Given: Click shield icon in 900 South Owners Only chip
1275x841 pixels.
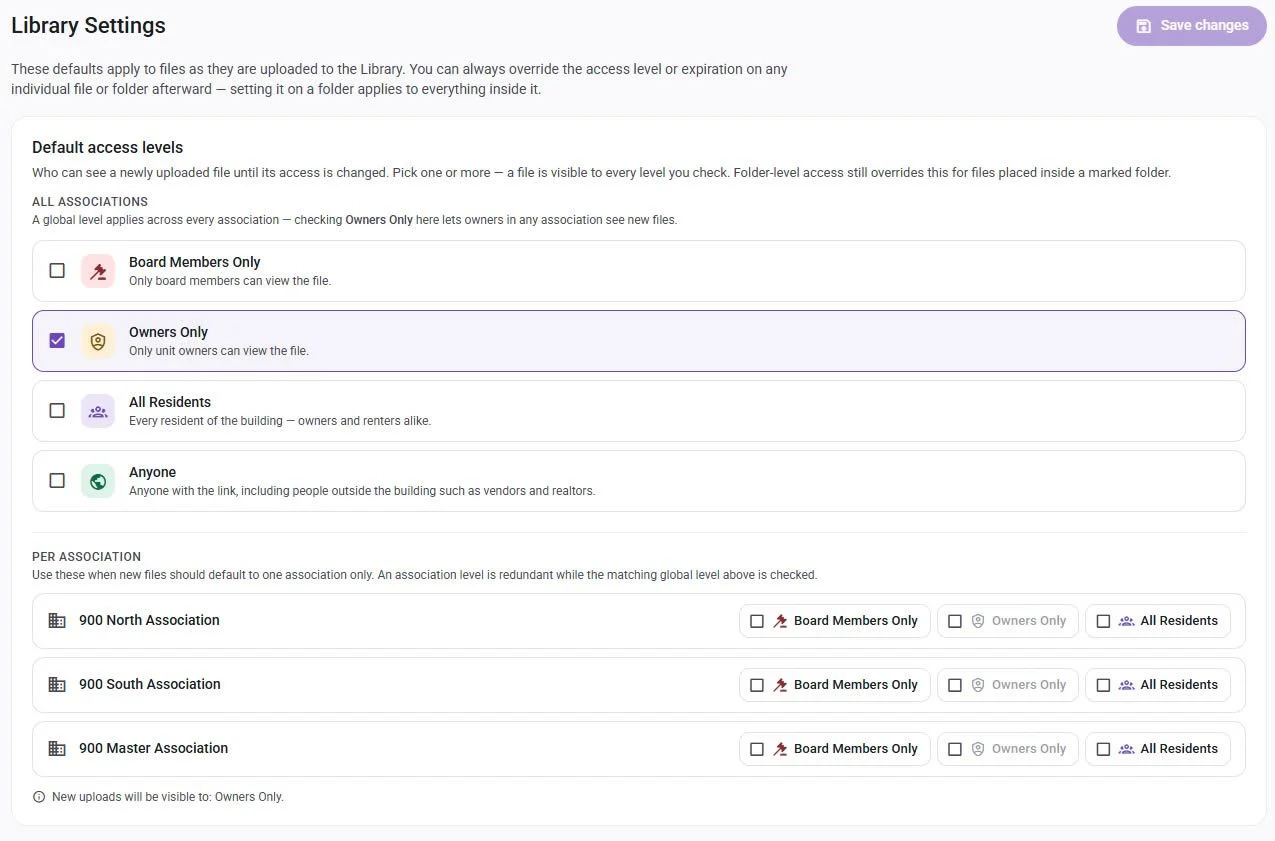Looking at the screenshot, I should 978,685.
